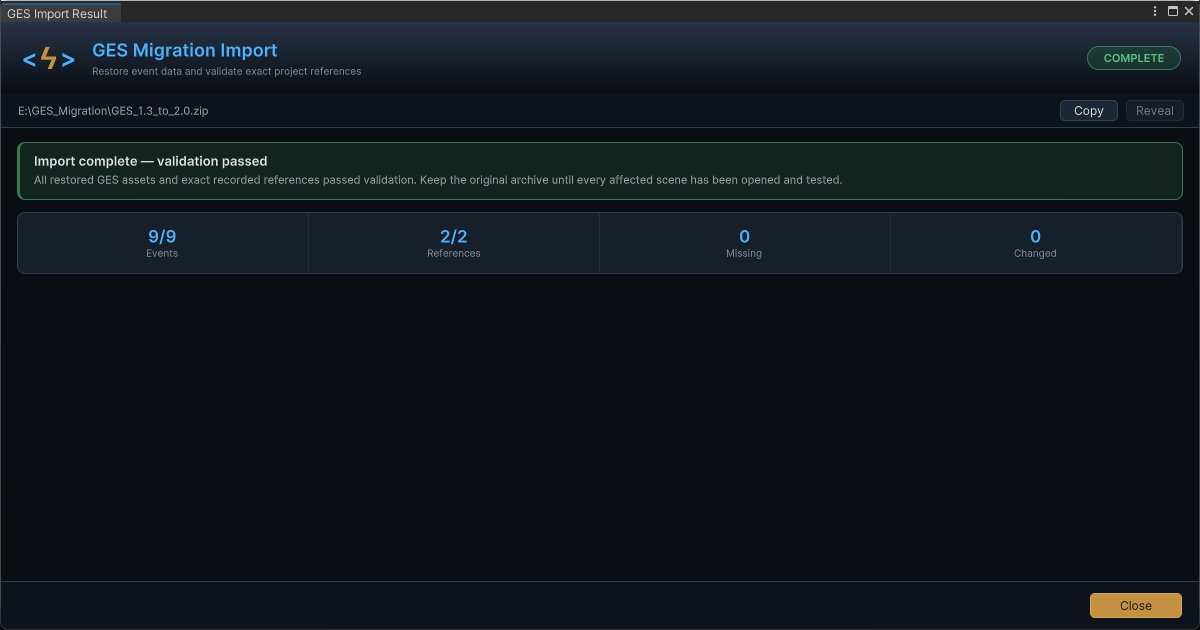Viewport: 1200px width, 630px height.
Task: Close the import result with Close button
Action: pyautogui.click(x=1135, y=605)
